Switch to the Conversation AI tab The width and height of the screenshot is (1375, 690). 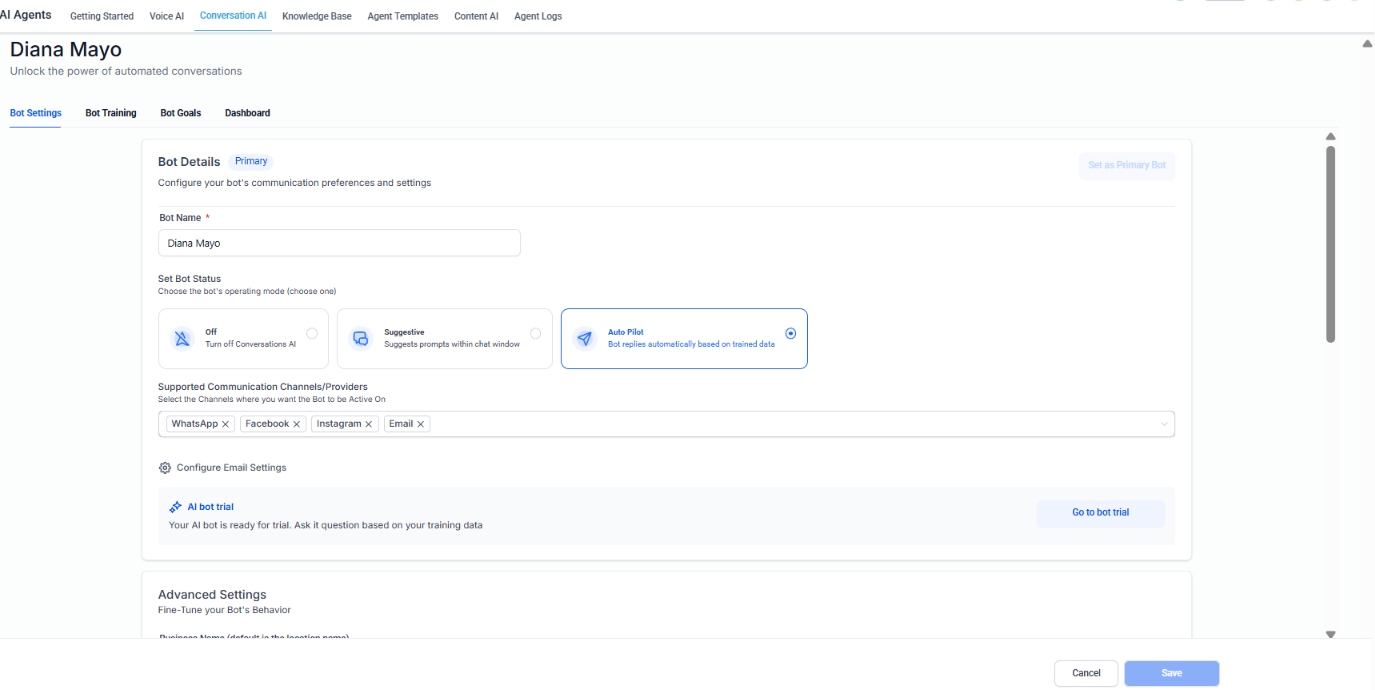coord(233,16)
